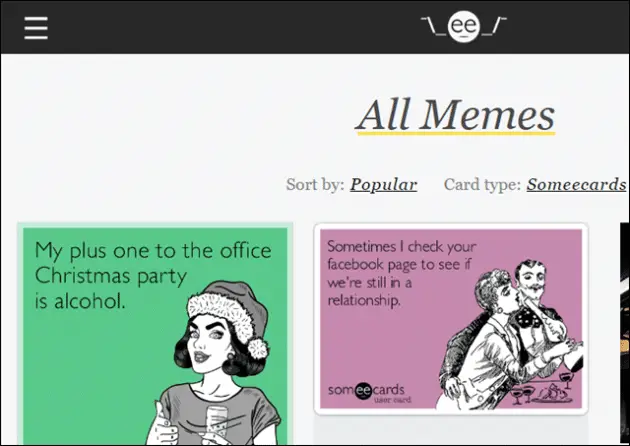630x446 pixels.
Task: Click the someecards logo on pink card
Action: (366, 391)
